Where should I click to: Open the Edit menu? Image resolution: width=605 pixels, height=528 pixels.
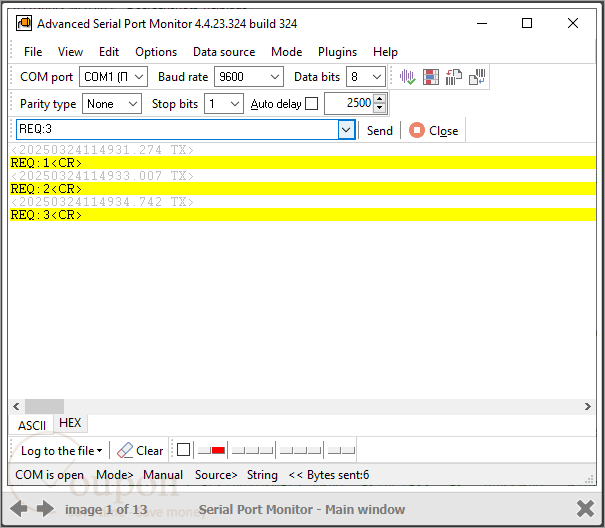coord(109,52)
